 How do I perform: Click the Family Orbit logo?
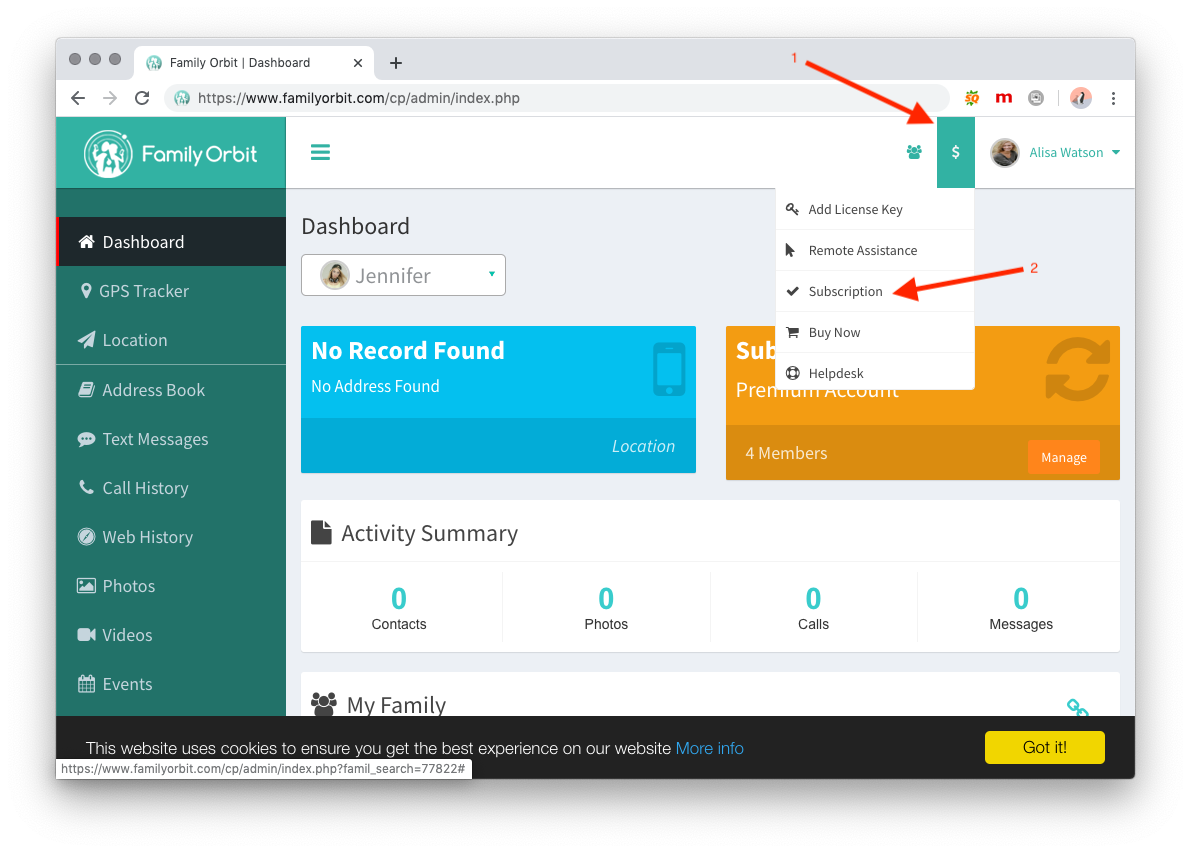coord(171,154)
